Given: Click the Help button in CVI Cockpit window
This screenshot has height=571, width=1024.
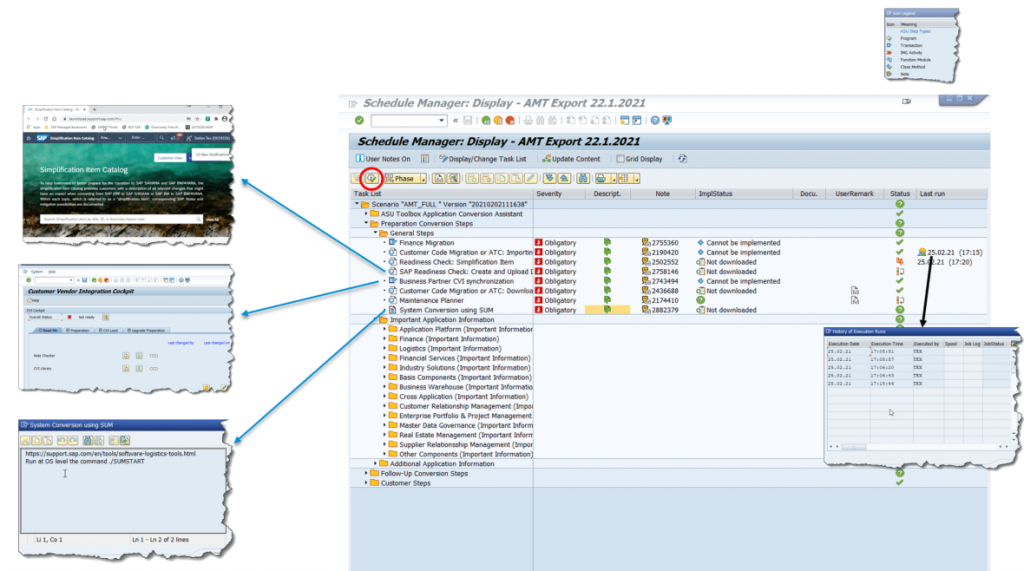Looking at the screenshot, I should pyautogui.click(x=33, y=300).
